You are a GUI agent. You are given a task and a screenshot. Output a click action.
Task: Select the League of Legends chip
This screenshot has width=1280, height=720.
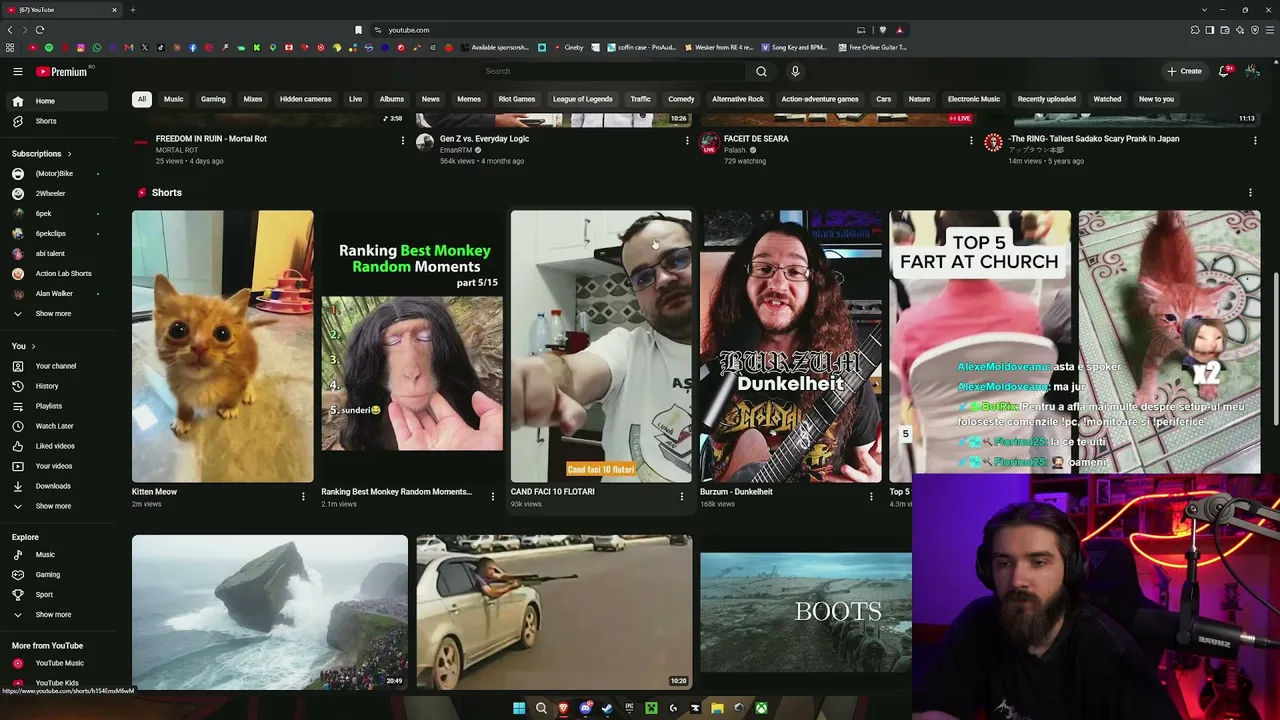[x=582, y=99]
